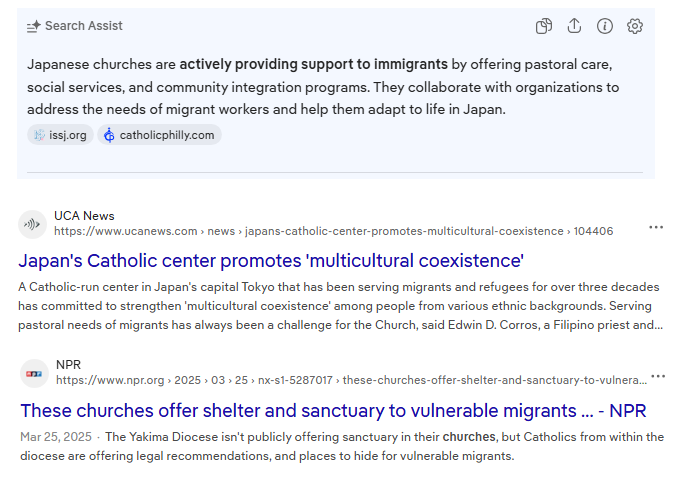
Task: Click the catholicphilly.com favicon icon
Action: point(109,135)
